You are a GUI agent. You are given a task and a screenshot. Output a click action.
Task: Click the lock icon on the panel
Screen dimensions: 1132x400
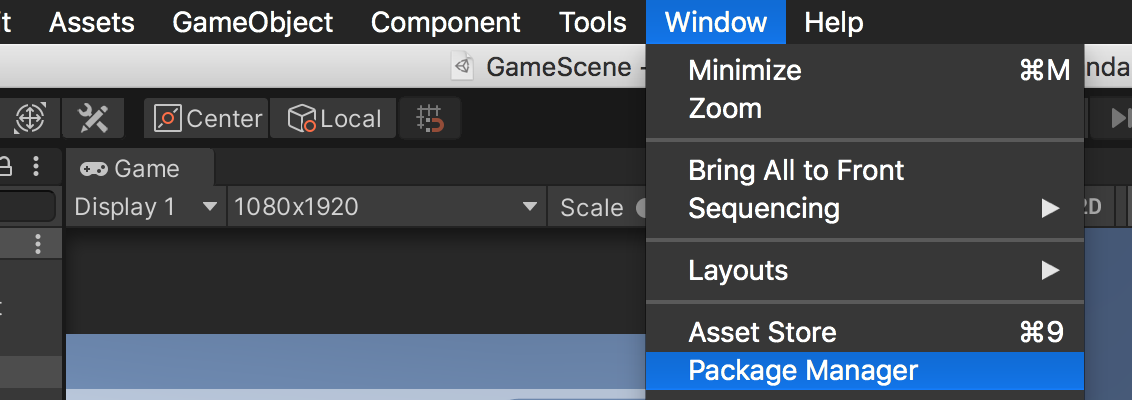[4, 168]
